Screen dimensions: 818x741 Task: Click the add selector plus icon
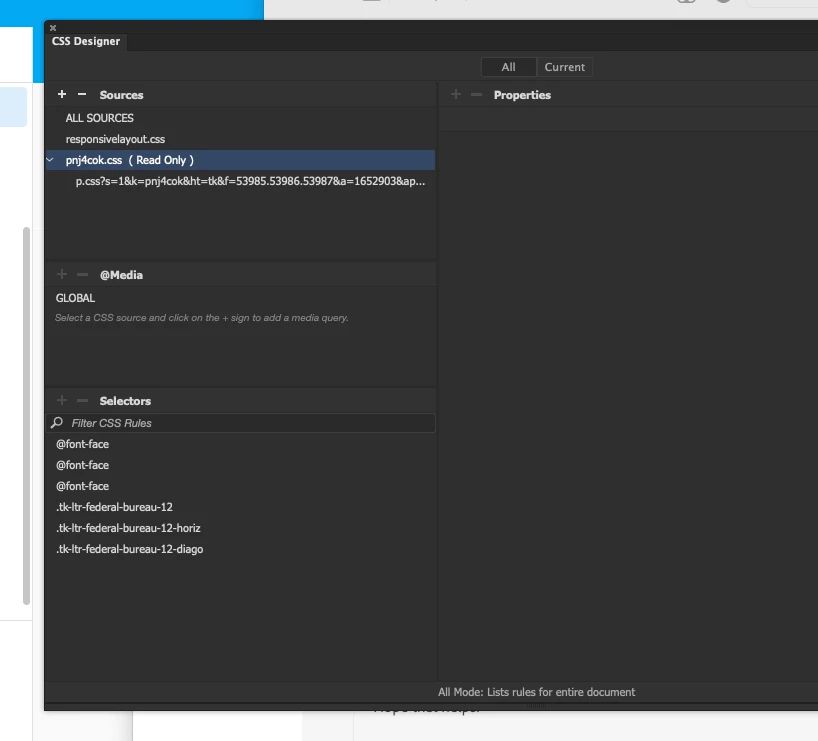[62, 400]
